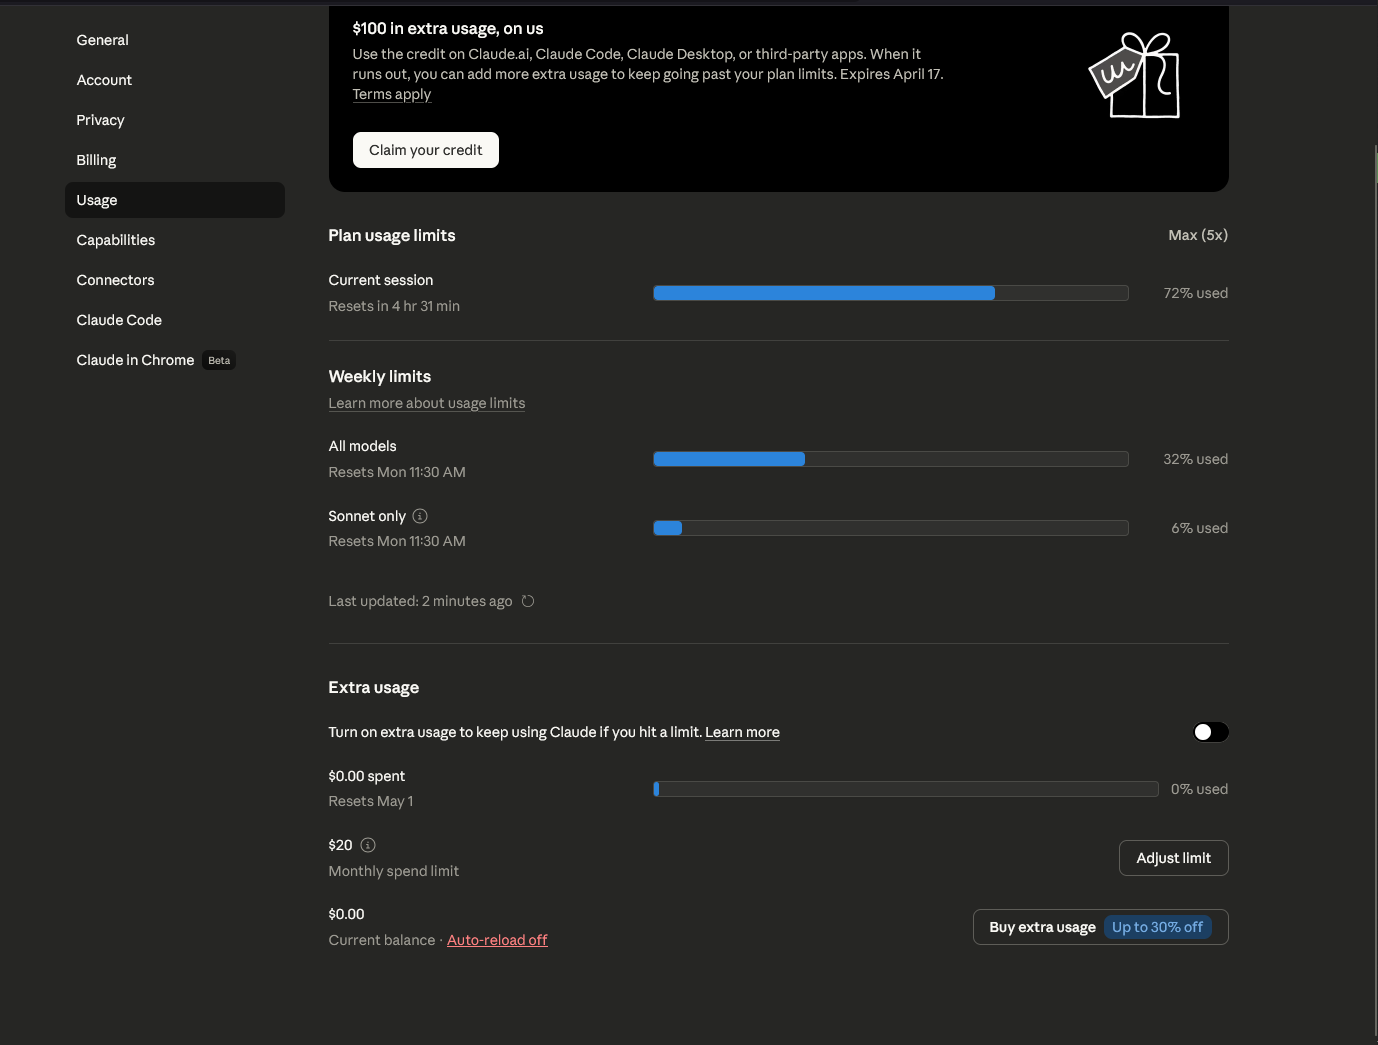Click the 72% used text
The image size is (1378, 1045).
coord(1195,293)
